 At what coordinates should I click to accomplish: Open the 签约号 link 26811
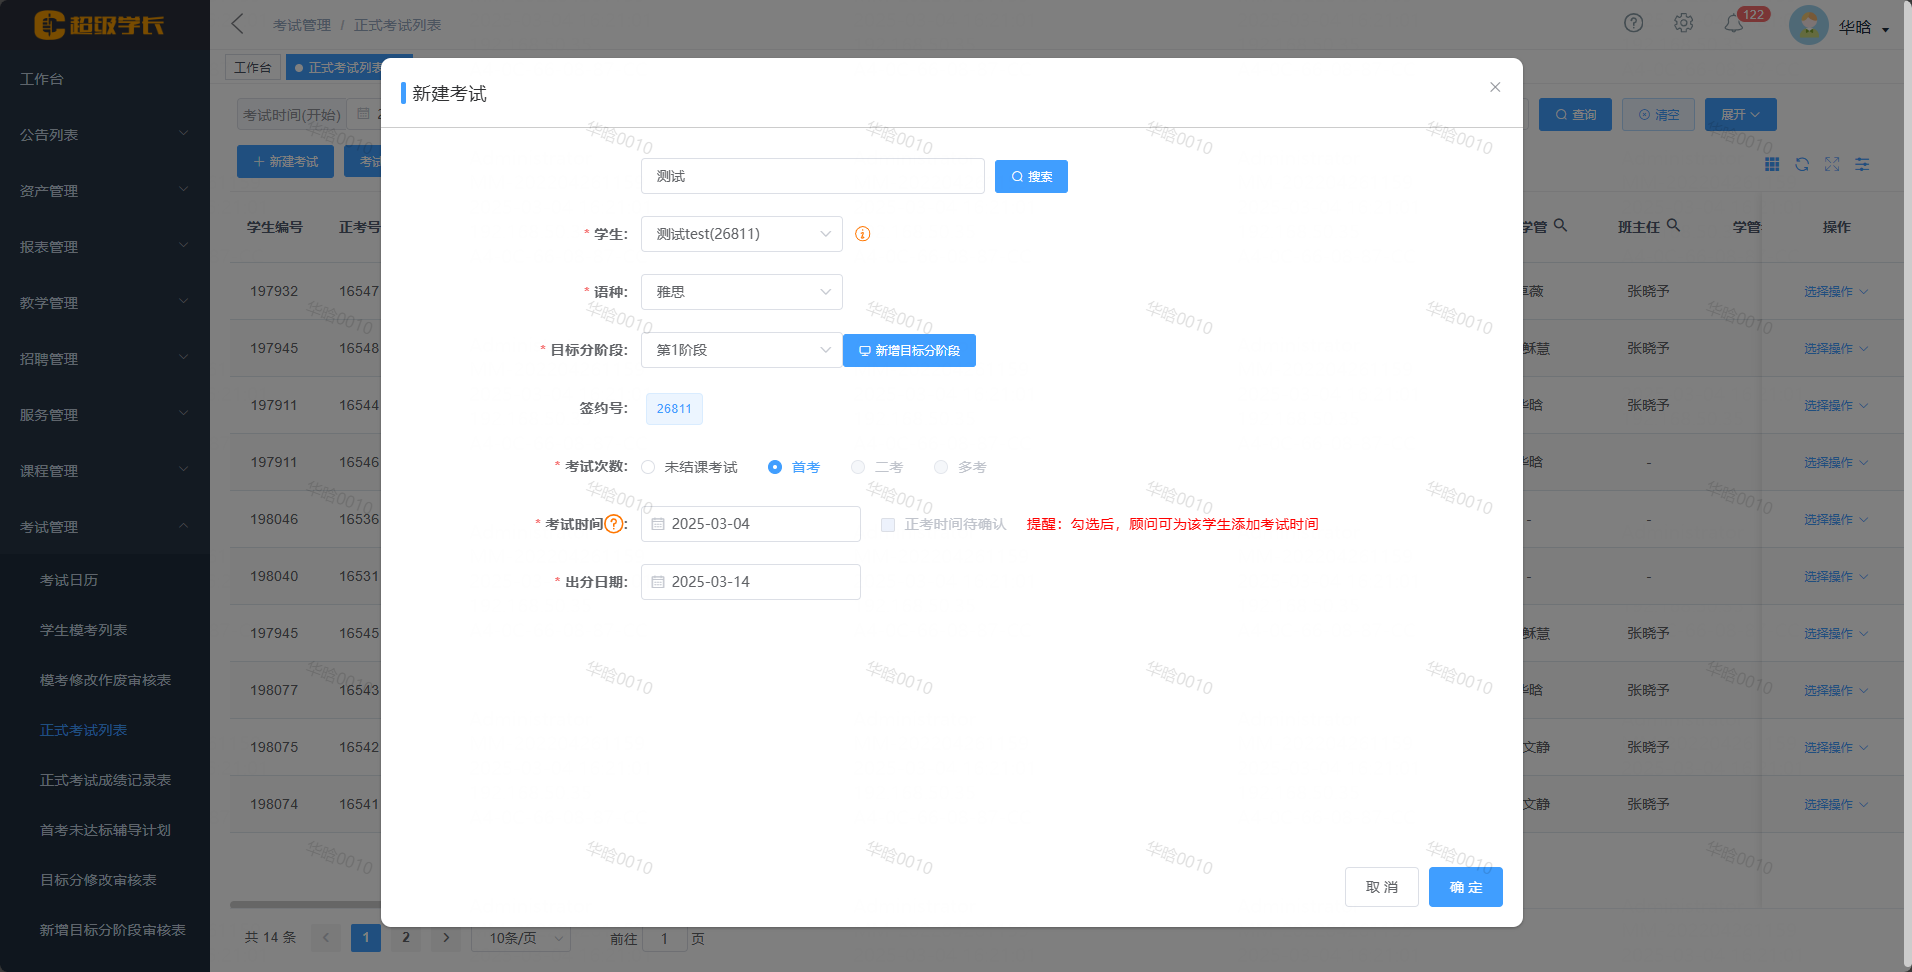(x=673, y=408)
